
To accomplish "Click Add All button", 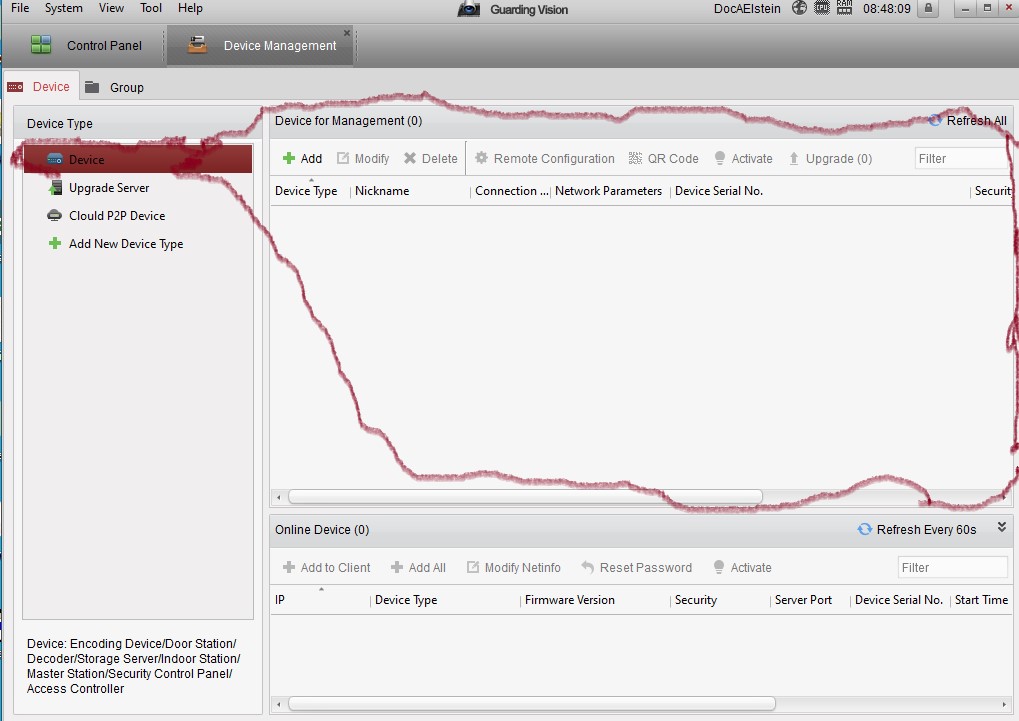I will (x=418, y=568).
